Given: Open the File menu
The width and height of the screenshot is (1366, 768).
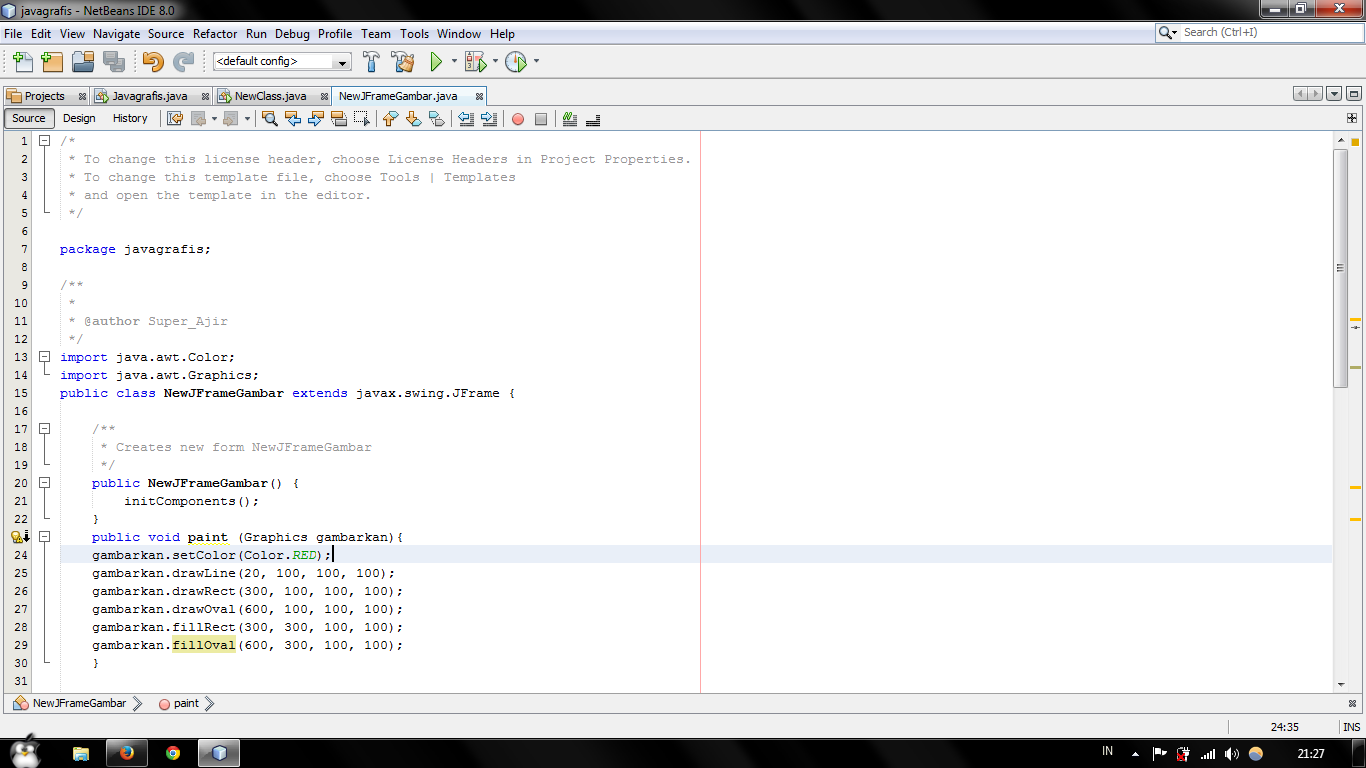Looking at the screenshot, I should [13, 34].
